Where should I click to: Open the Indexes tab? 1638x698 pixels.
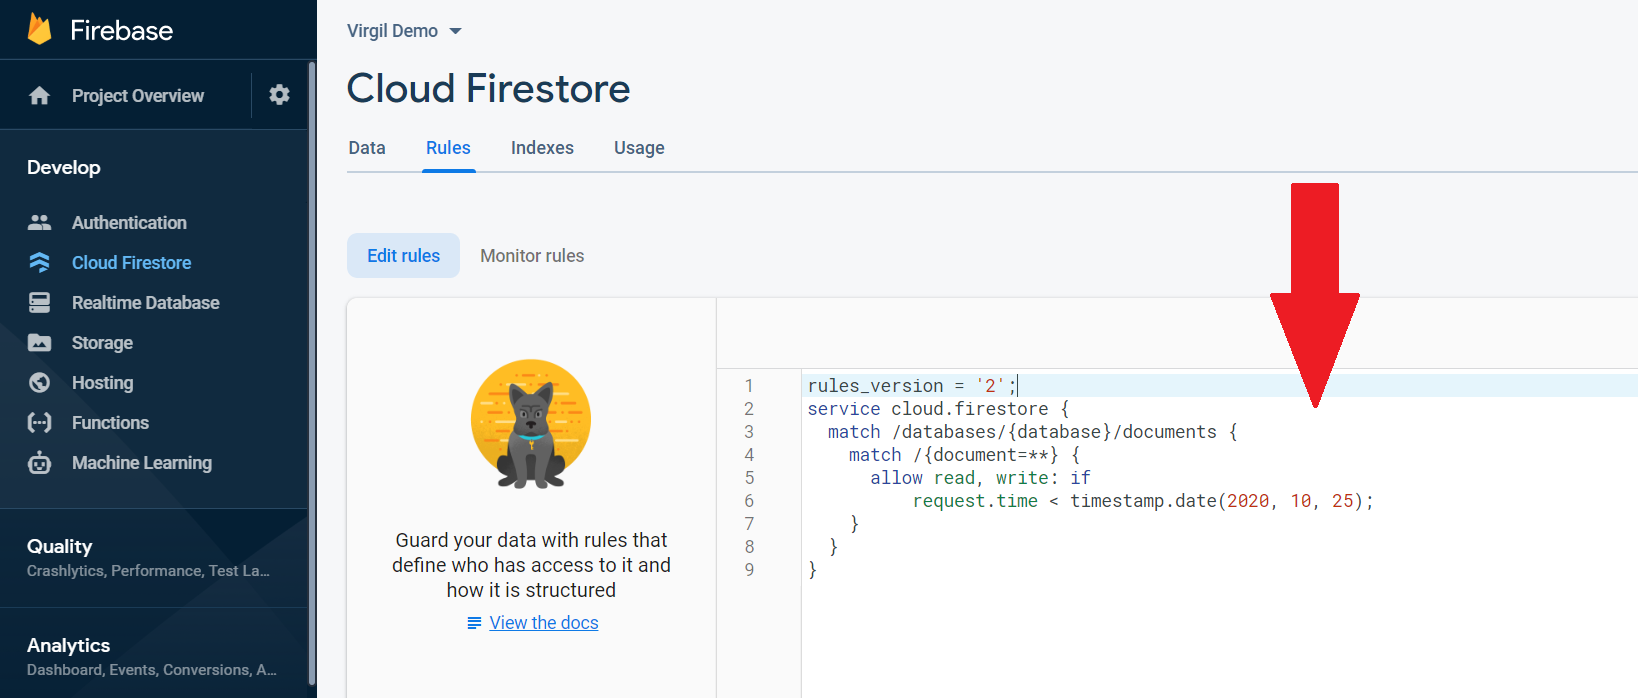[x=542, y=148]
